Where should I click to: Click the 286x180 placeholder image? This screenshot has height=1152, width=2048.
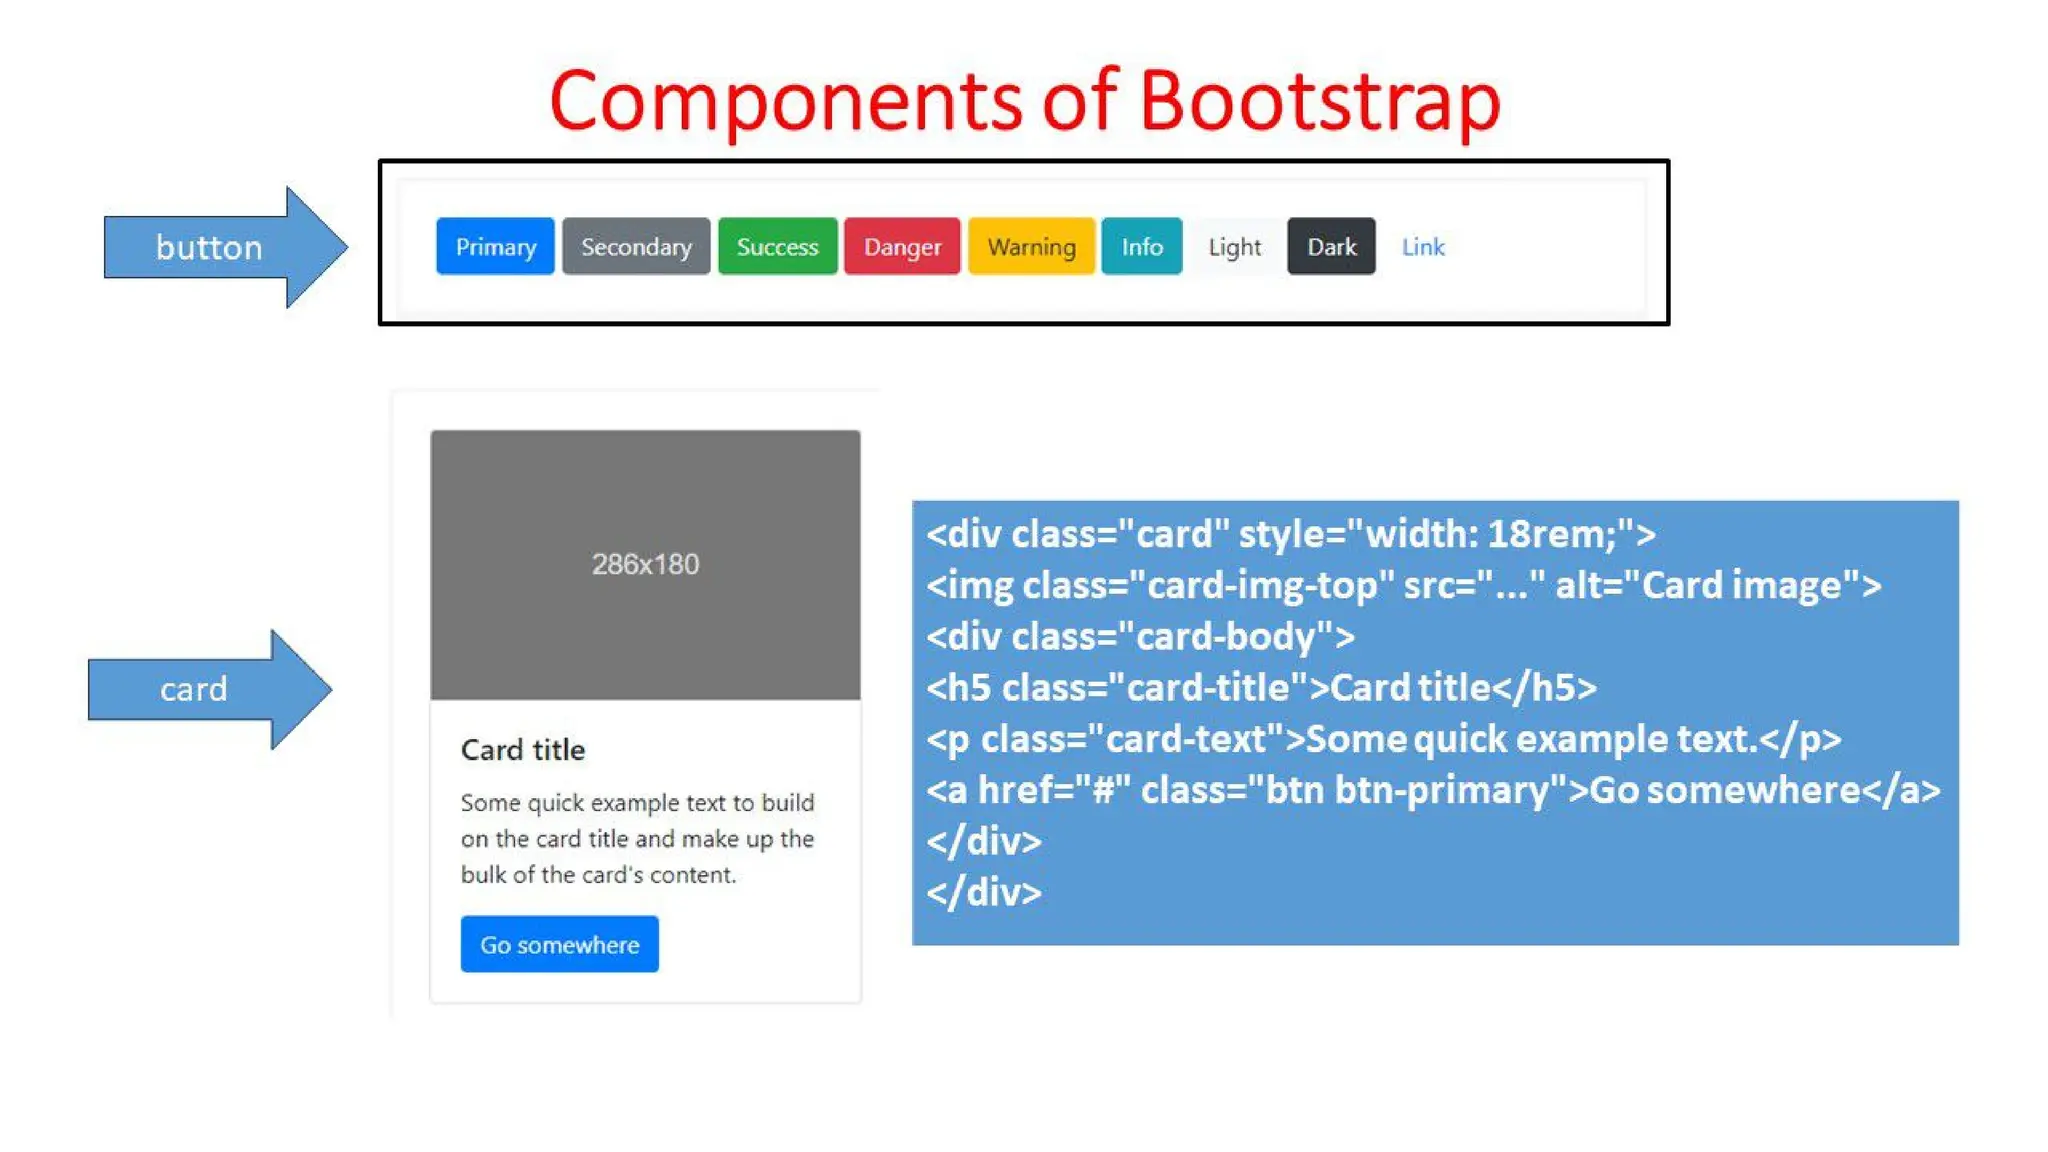click(645, 564)
